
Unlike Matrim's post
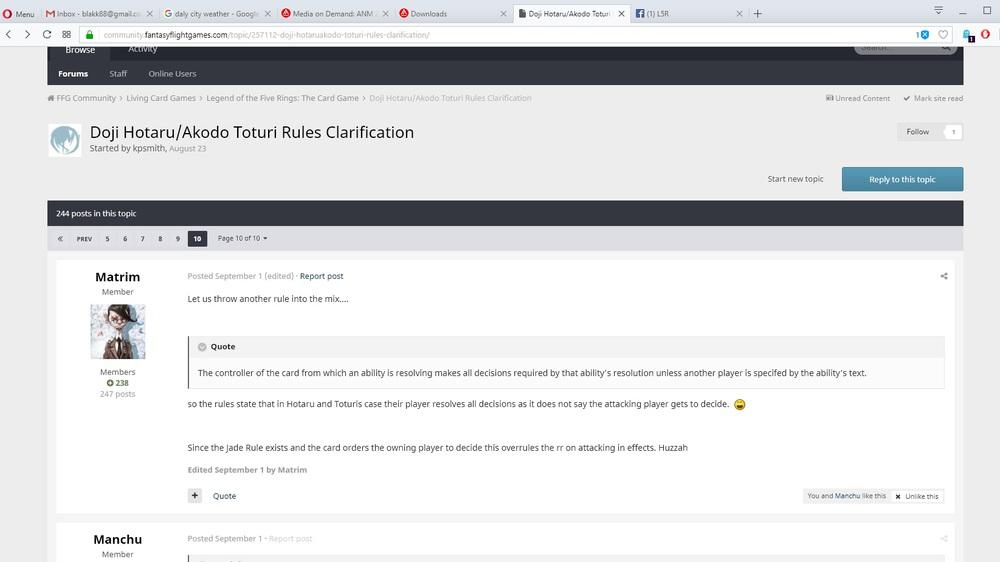pyautogui.click(x=917, y=496)
